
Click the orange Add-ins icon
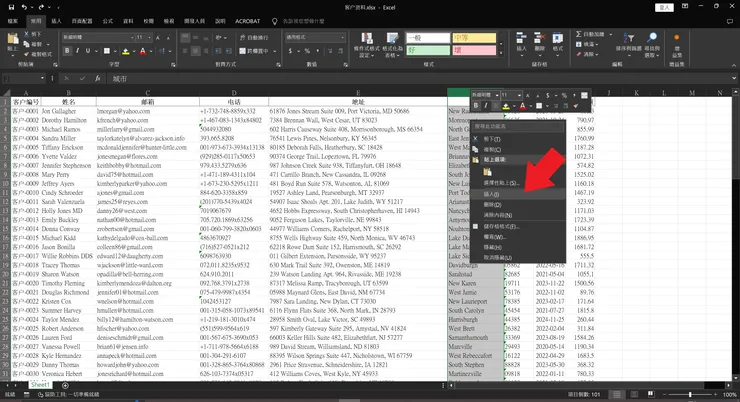click(x=676, y=38)
